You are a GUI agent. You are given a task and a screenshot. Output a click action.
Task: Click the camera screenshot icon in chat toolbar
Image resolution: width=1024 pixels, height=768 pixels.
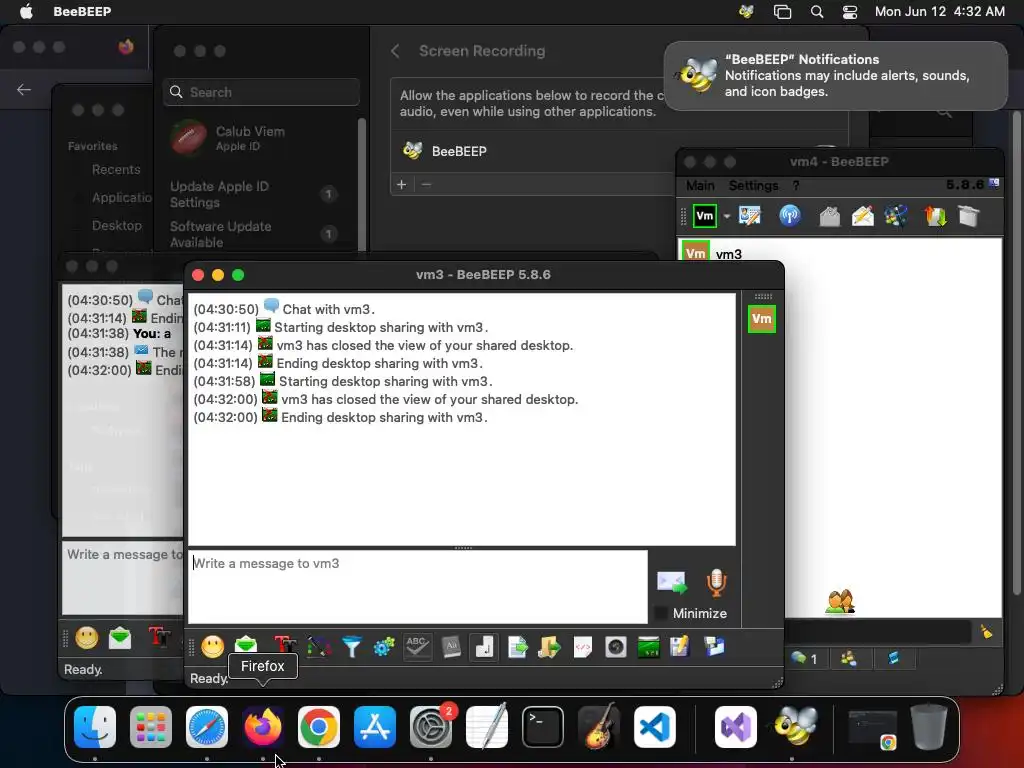[615, 647]
